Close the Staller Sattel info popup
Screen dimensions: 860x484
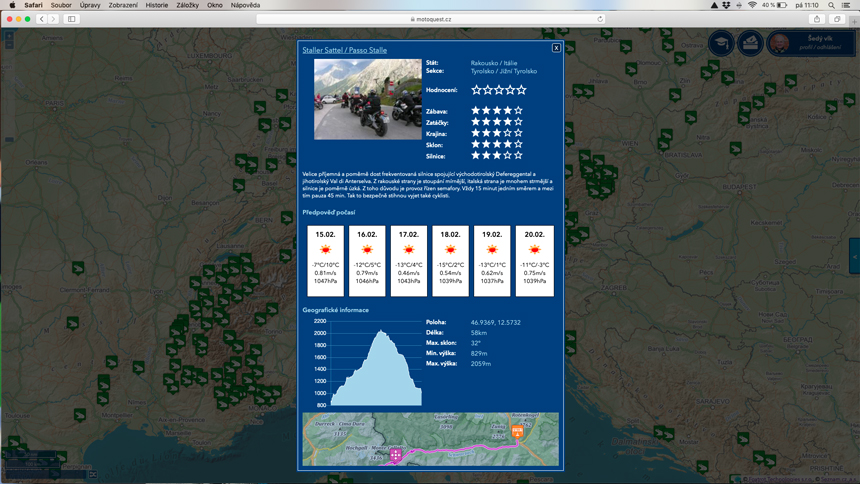coord(556,48)
